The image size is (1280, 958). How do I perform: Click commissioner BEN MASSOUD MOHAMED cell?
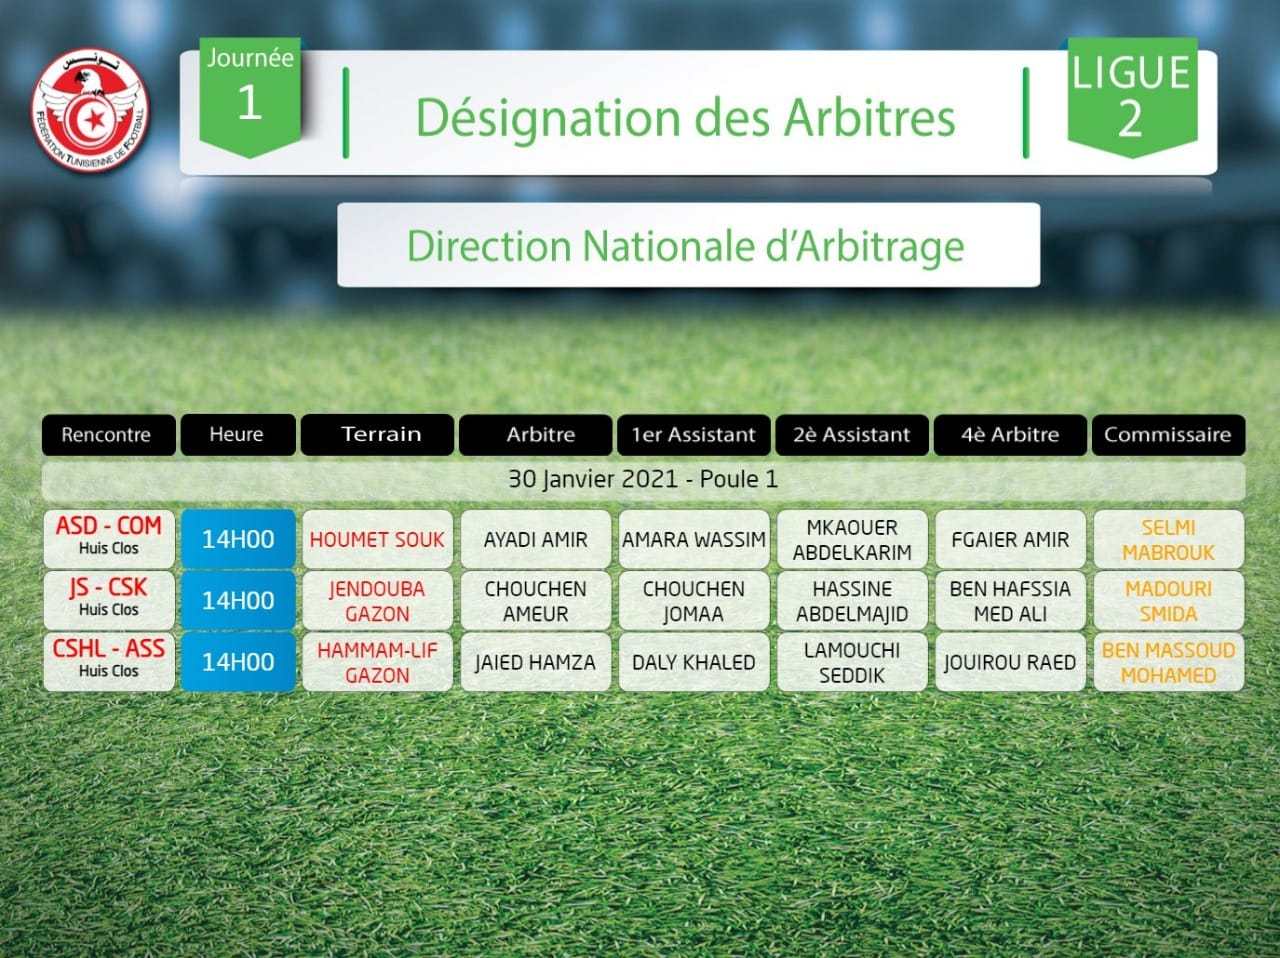click(x=1168, y=661)
